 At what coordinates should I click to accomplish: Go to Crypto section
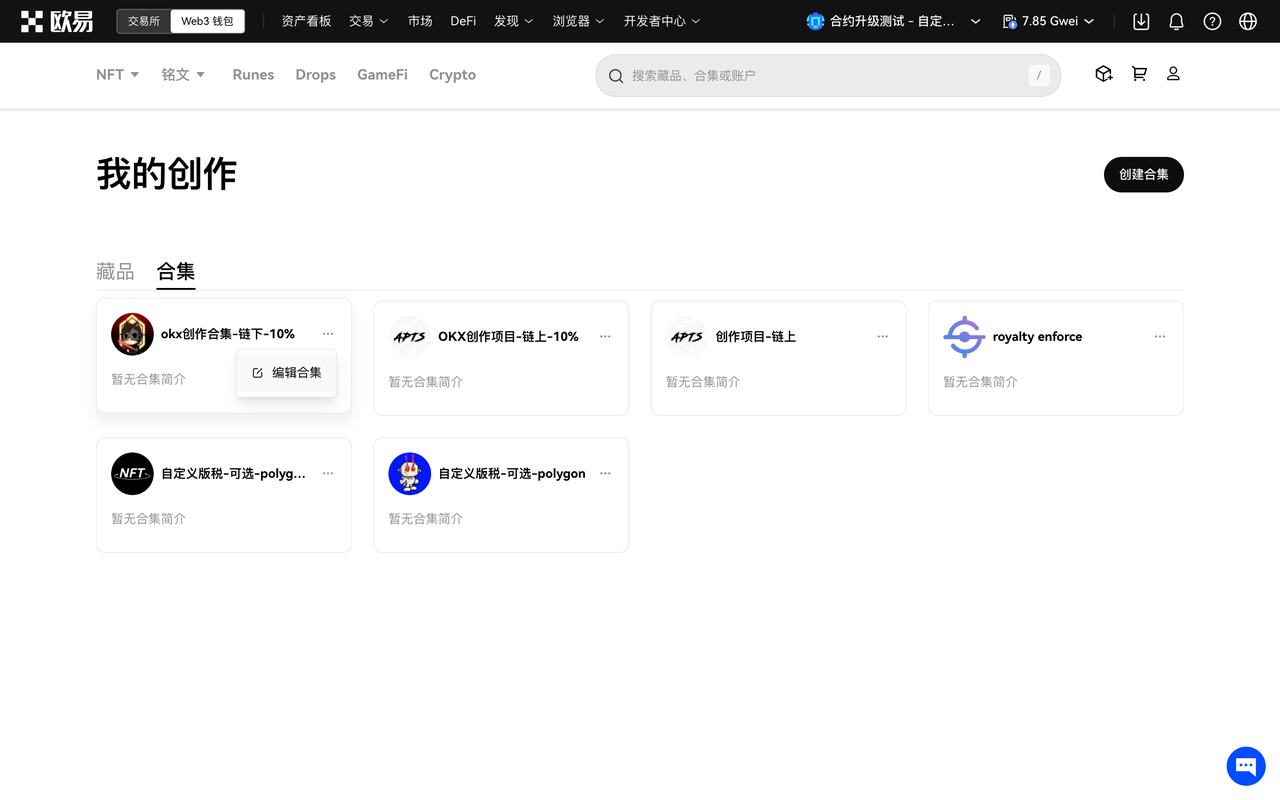[452, 75]
